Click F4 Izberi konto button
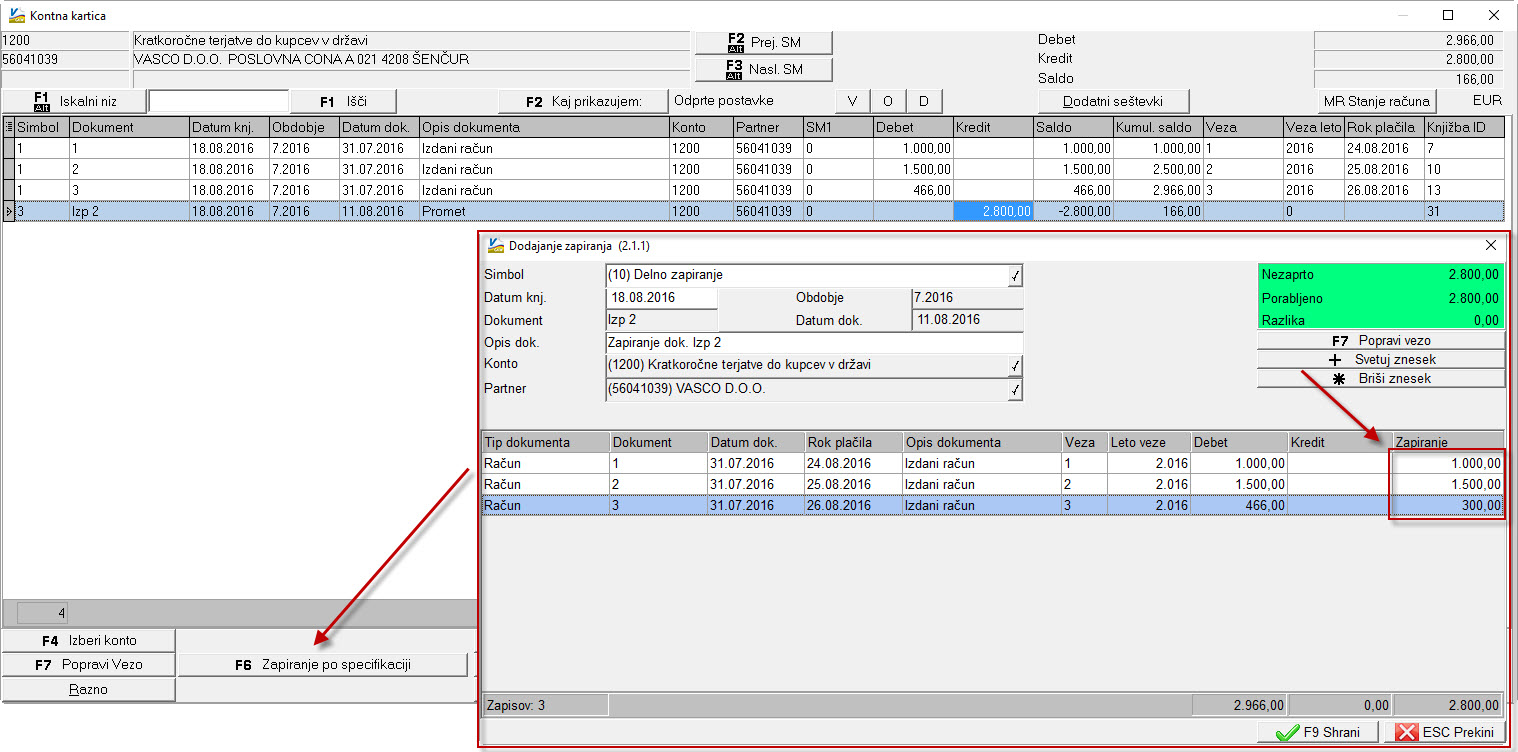Image resolution: width=1518 pixels, height=752 pixels. point(88,640)
